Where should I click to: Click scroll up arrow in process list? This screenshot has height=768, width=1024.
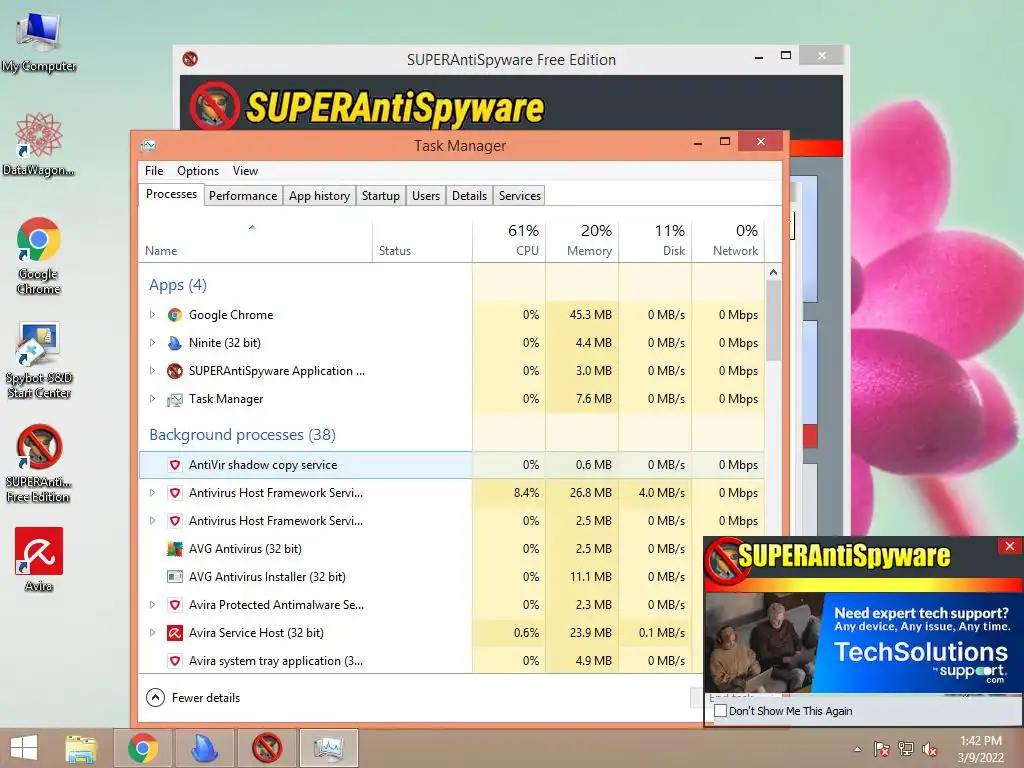773,272
